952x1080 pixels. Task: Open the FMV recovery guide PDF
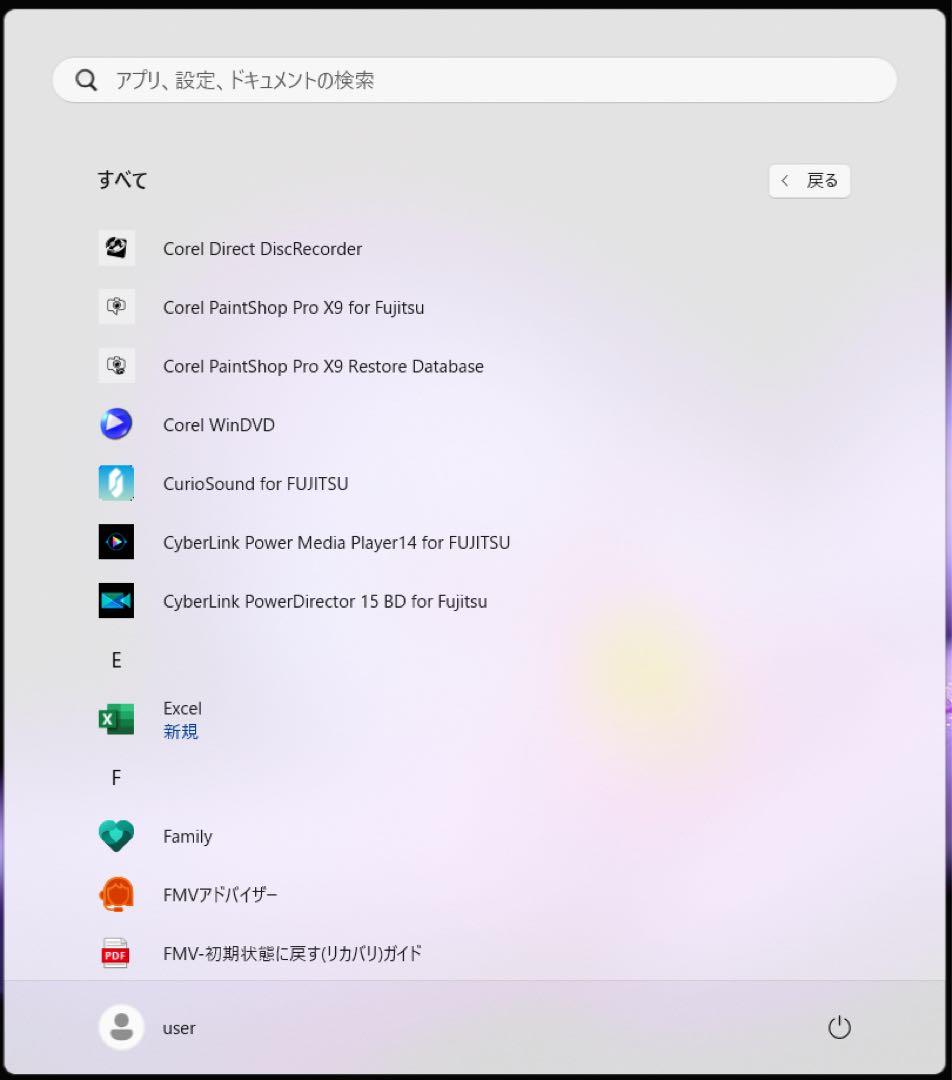pyautogui.click(x=292, y=953)
